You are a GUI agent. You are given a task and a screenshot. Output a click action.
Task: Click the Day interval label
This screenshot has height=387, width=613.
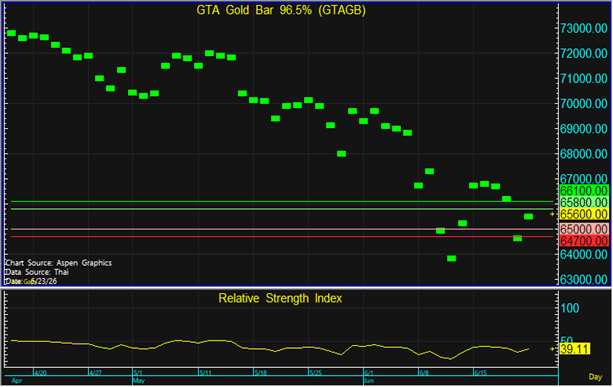coord(595,376)
